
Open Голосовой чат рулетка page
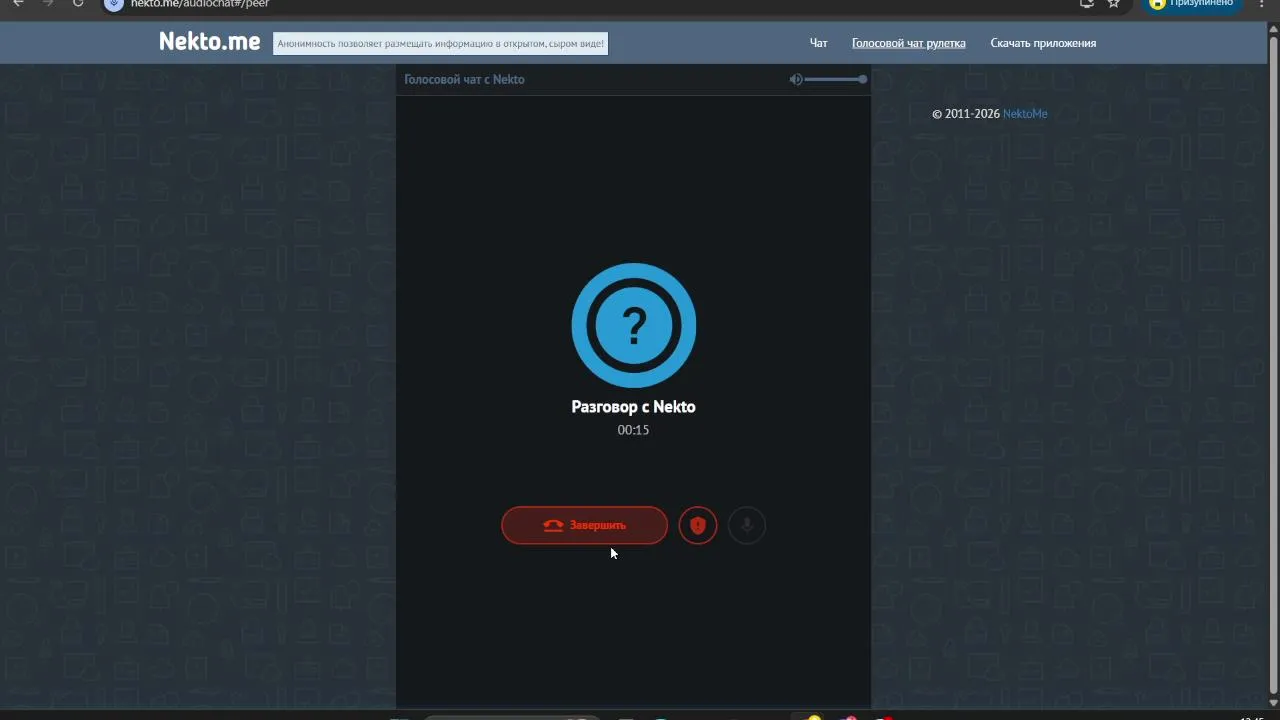909,43
